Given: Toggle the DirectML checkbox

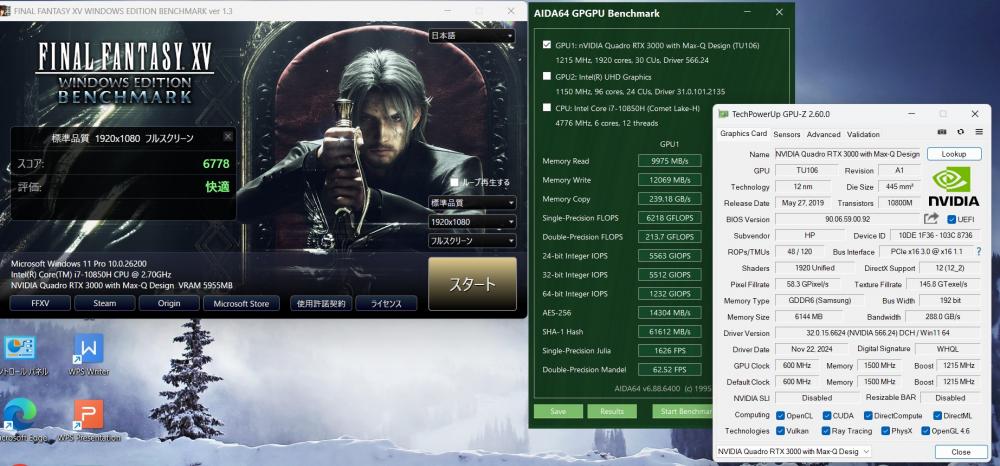Looking at the screenshot, I should pos(937,416).
